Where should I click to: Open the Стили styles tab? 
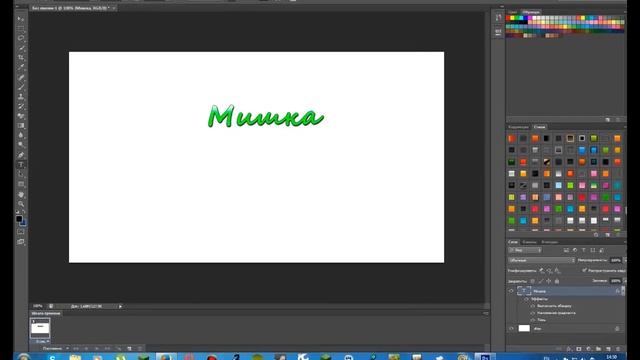539,127
